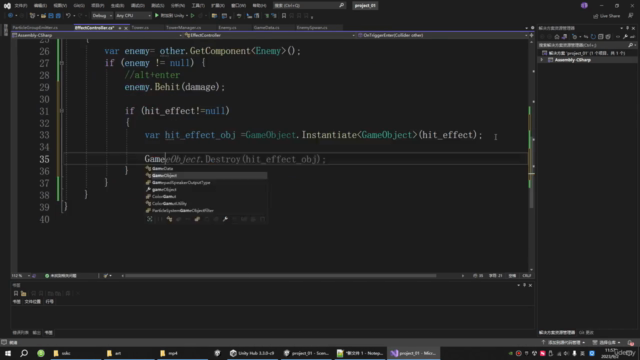Image resolution: width=640 pixels, height=360 pixels.
Task: Open the Live Share feedback icon
Action: [631, 16]
